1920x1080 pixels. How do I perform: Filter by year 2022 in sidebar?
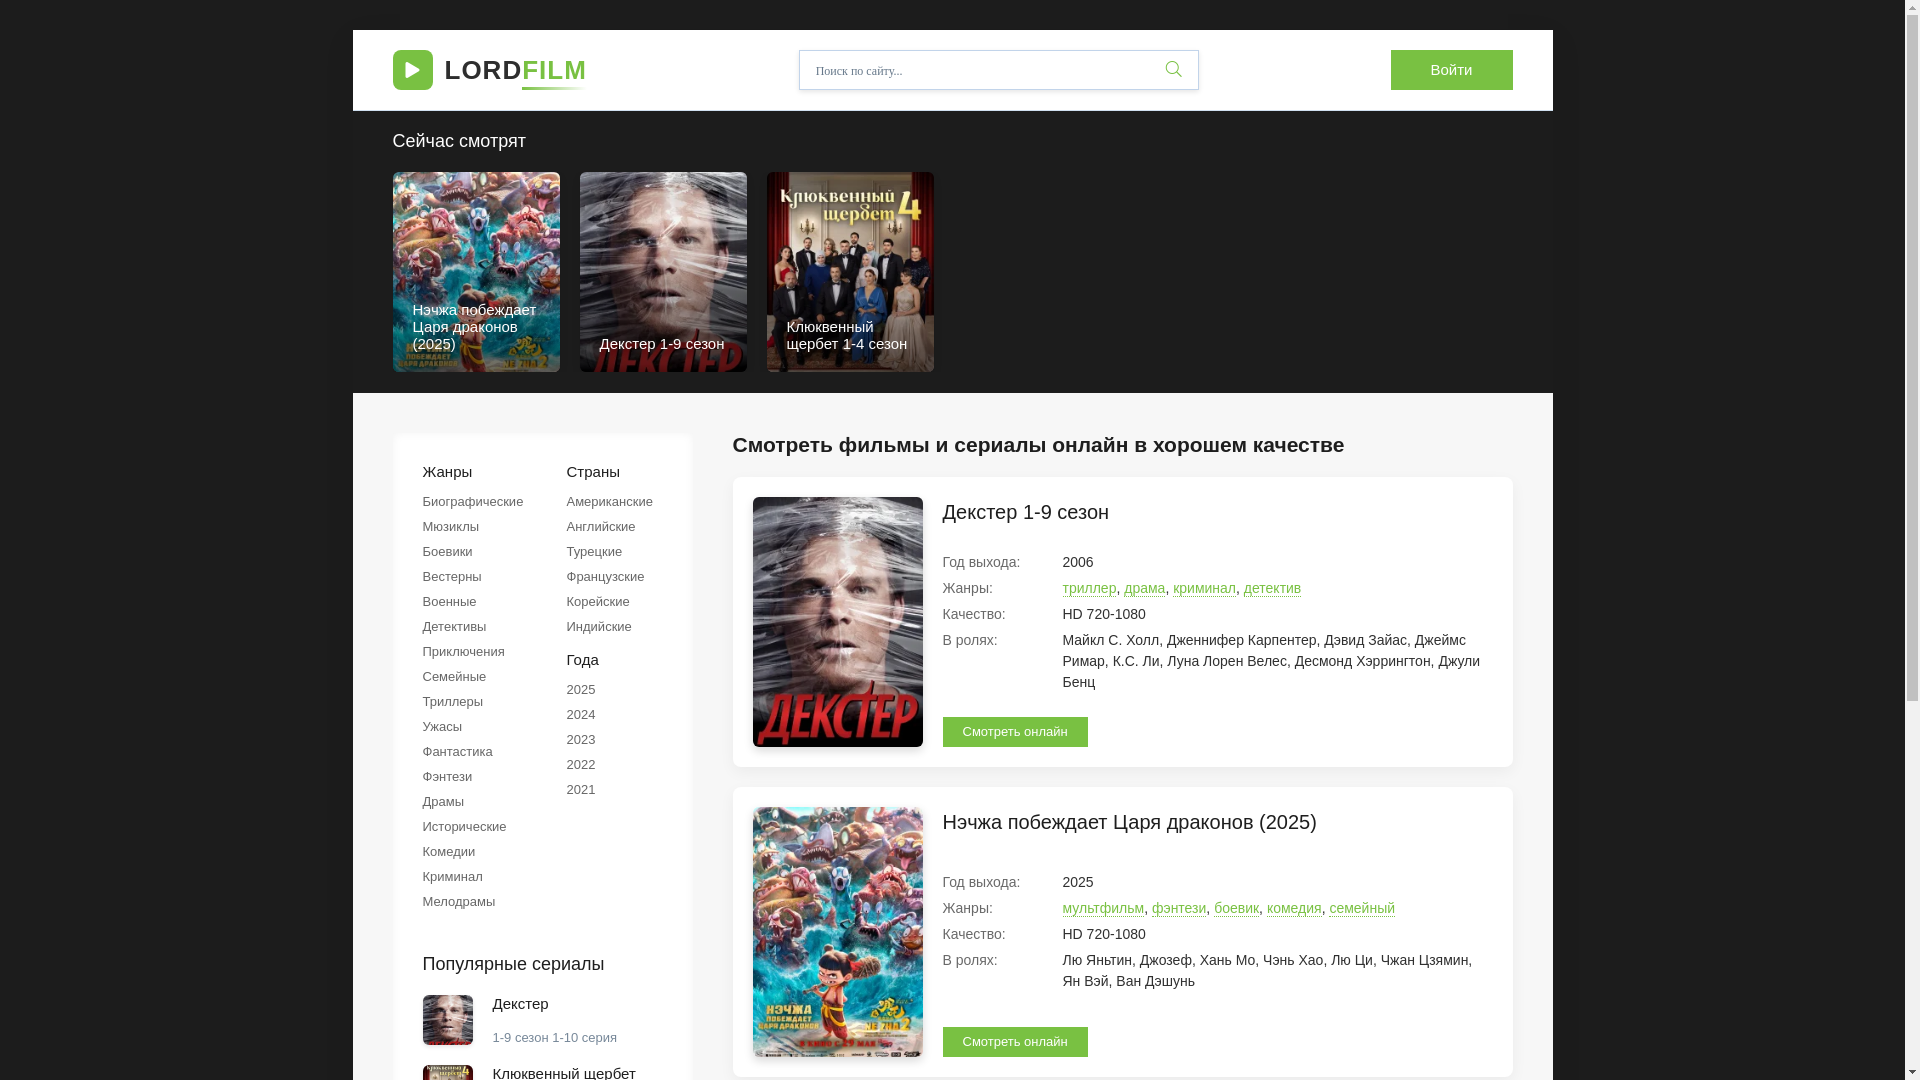point(580,765)
